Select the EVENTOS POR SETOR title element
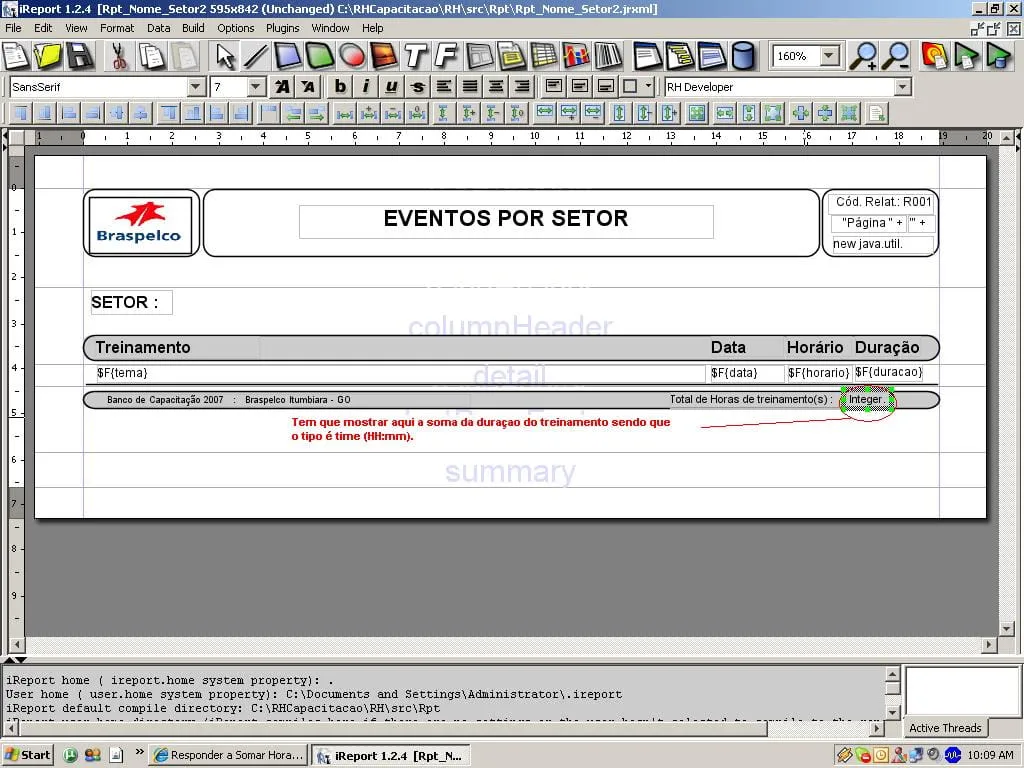 pyautogui.click(x=506, y=221)
